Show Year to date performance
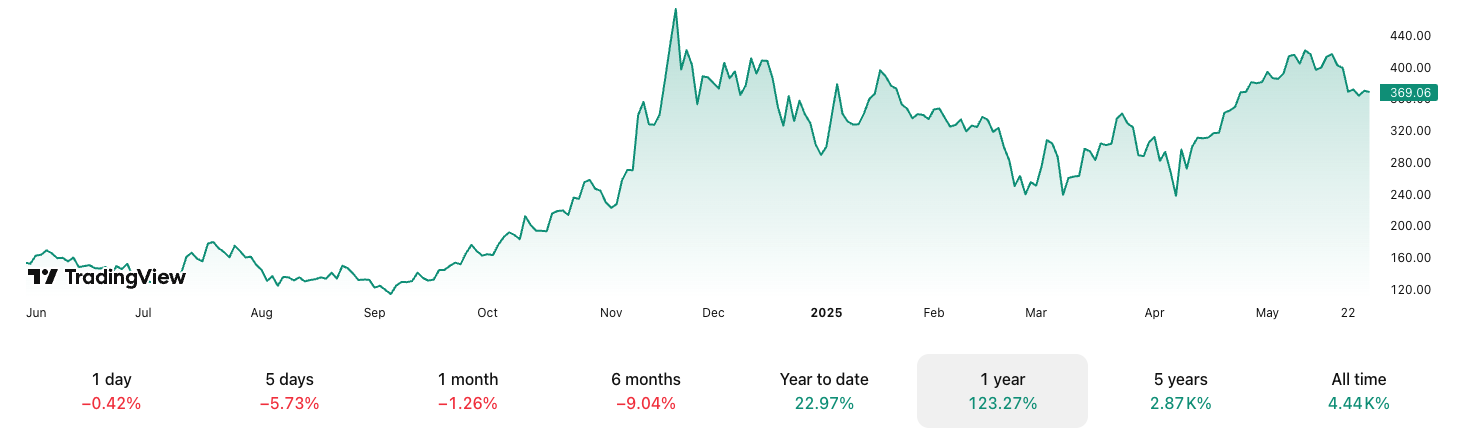1461x436 pixels. (824, 391)
